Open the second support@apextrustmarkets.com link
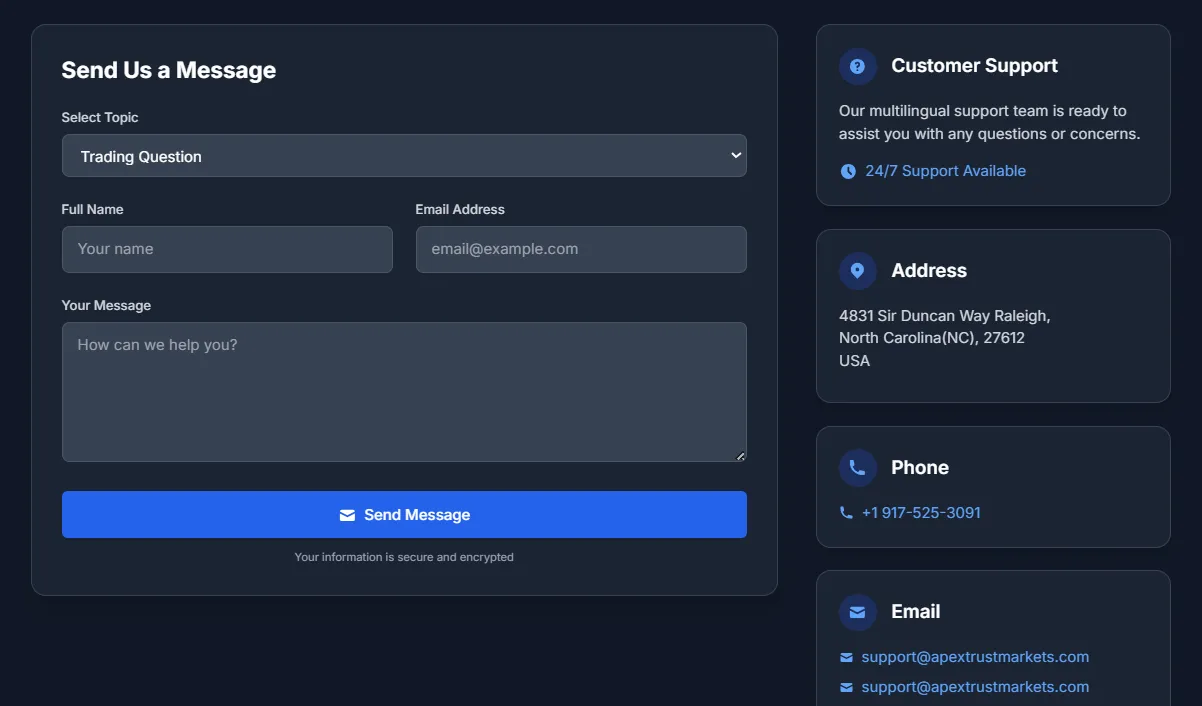Viewport: 1202px width, 706px height. 975,687
